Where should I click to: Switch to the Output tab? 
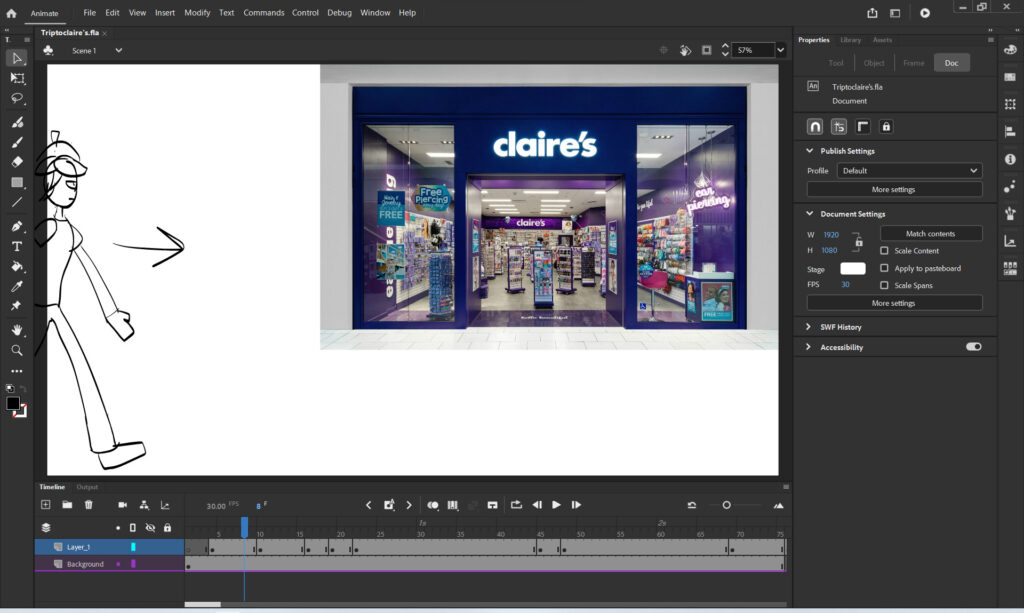87,487
